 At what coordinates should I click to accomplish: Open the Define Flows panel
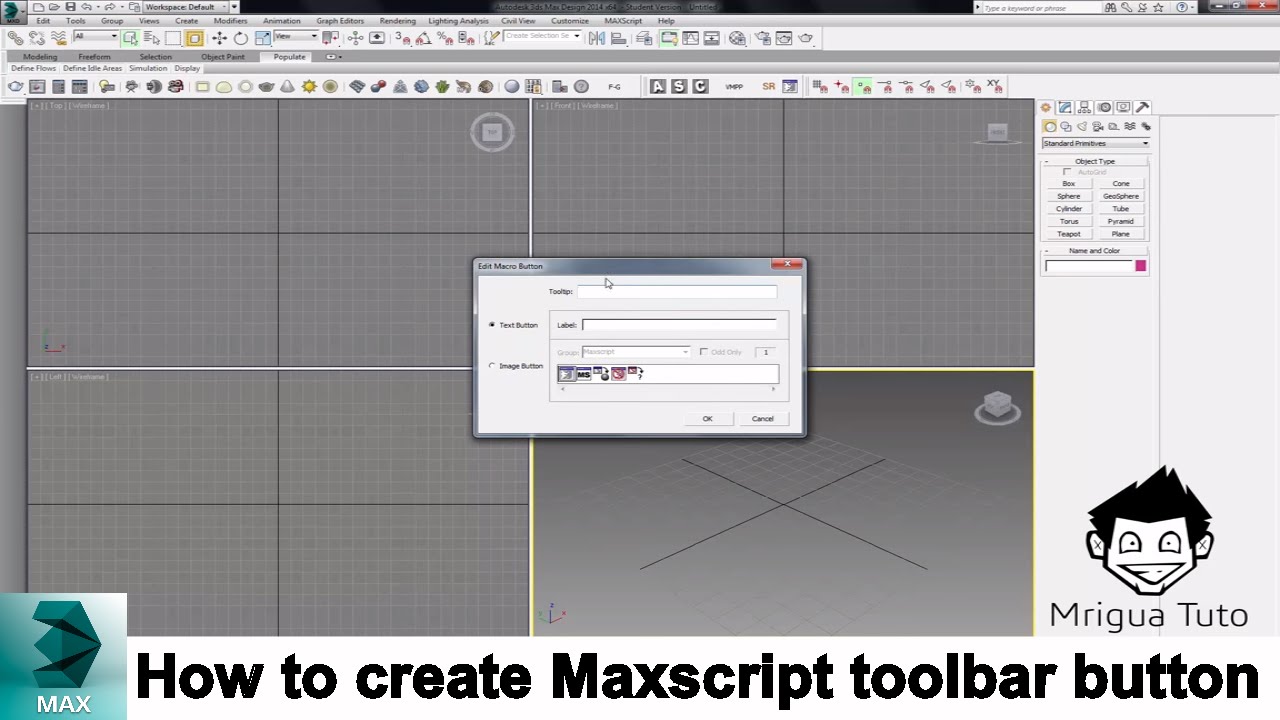coord(33,69)
